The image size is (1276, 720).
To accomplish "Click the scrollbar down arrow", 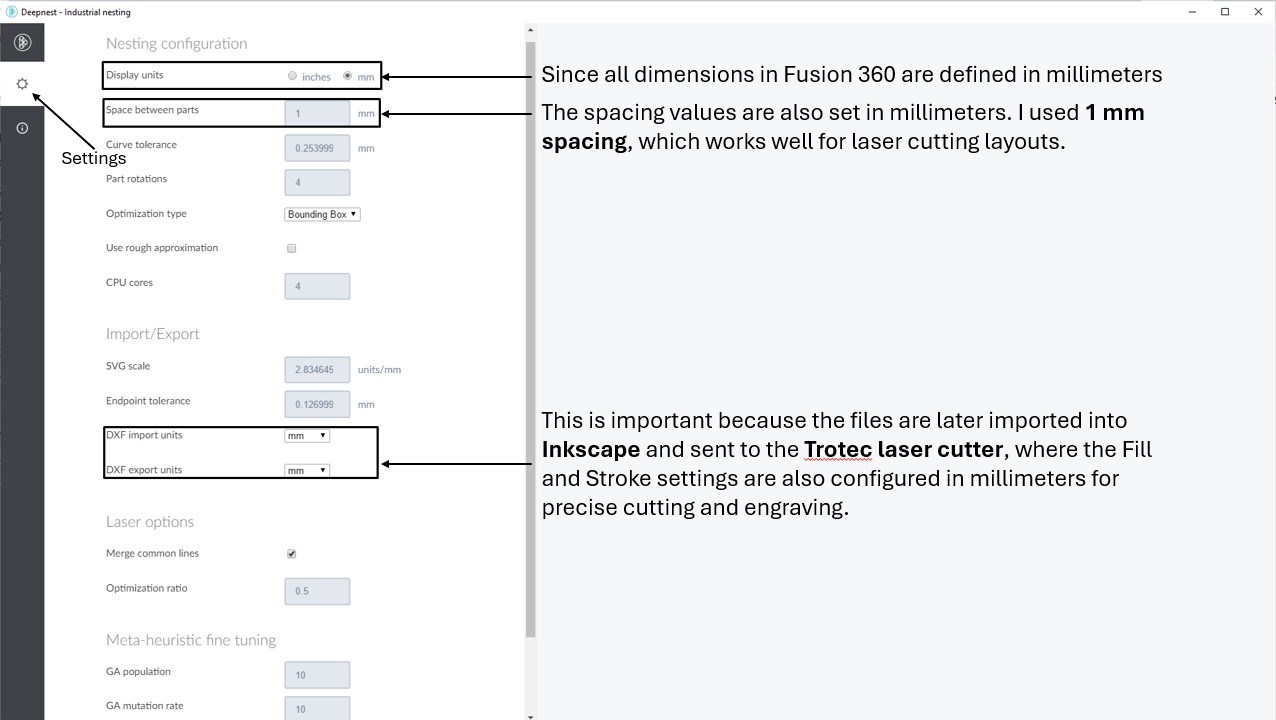I will (530, 714).
